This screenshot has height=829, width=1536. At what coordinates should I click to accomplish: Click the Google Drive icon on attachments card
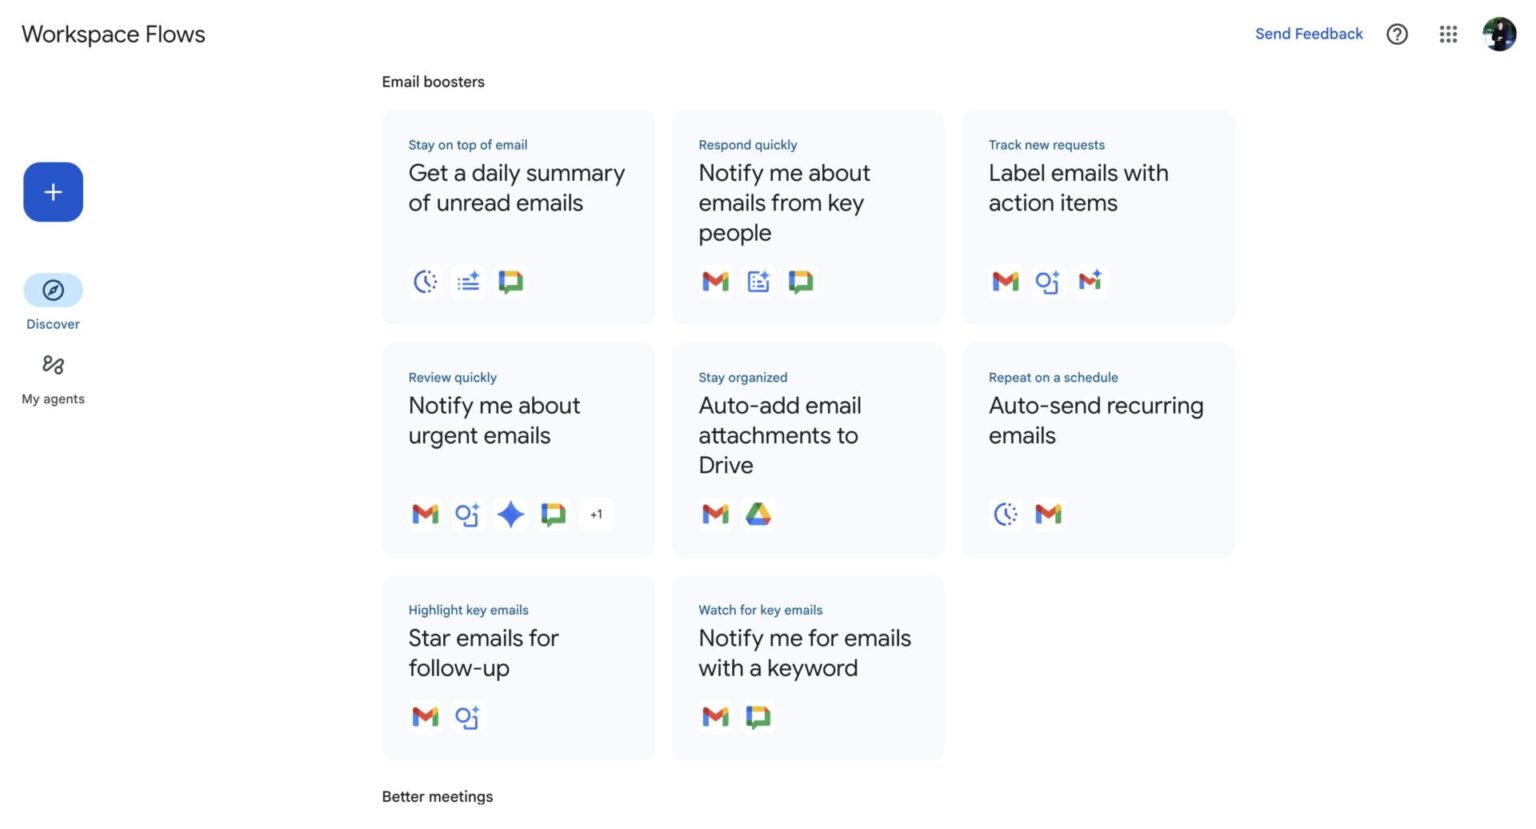pyautogui.click(x=758, y=513)
